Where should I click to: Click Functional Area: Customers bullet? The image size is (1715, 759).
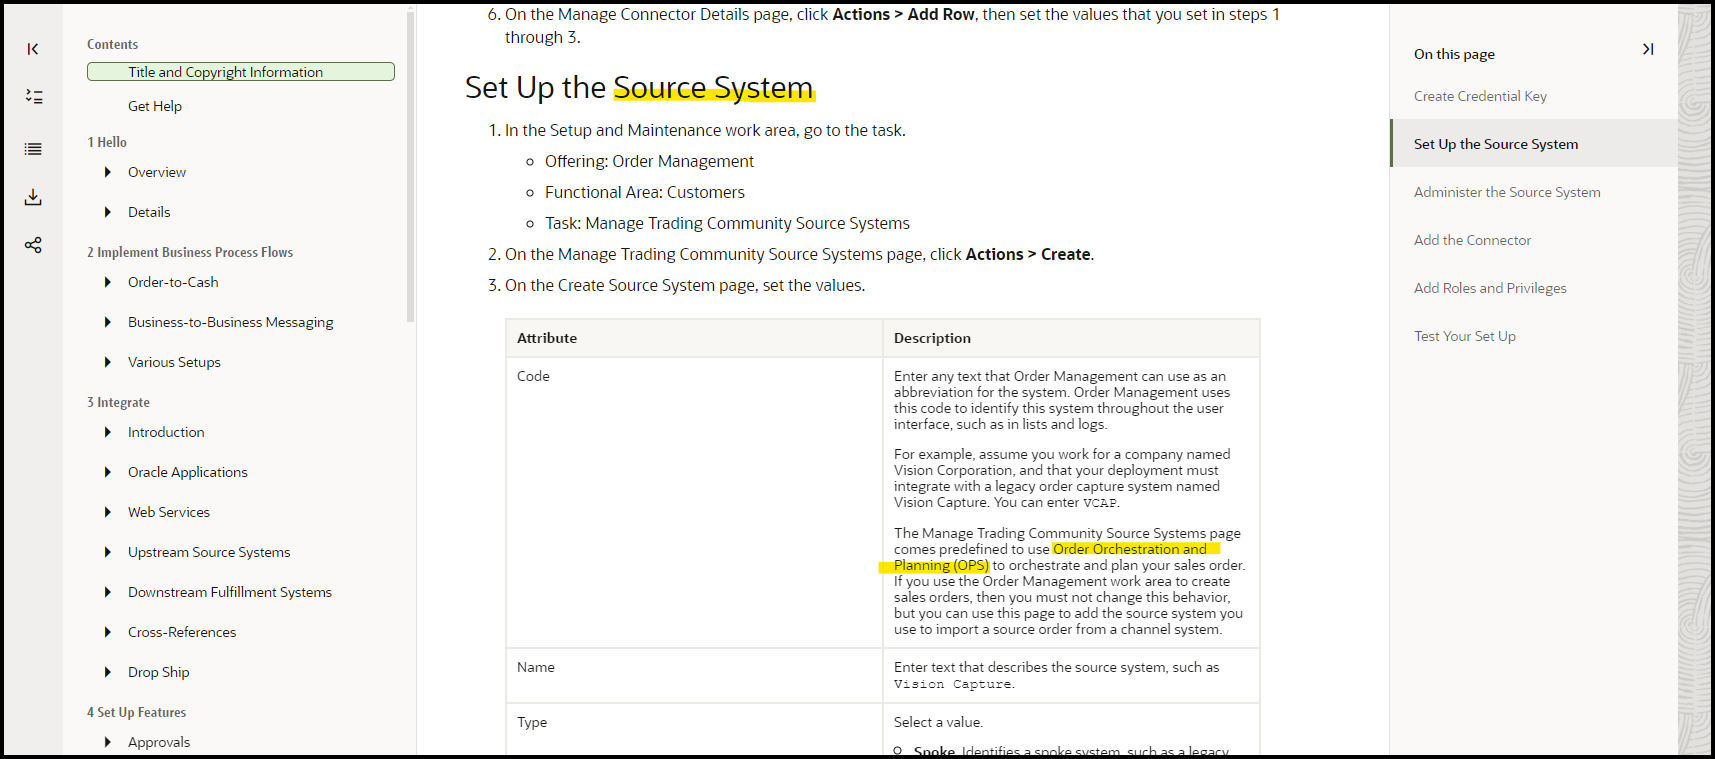[645, 192]
